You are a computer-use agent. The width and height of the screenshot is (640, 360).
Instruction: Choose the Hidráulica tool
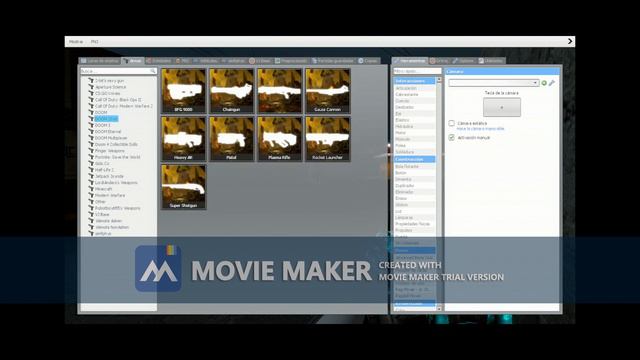point(415,127)
